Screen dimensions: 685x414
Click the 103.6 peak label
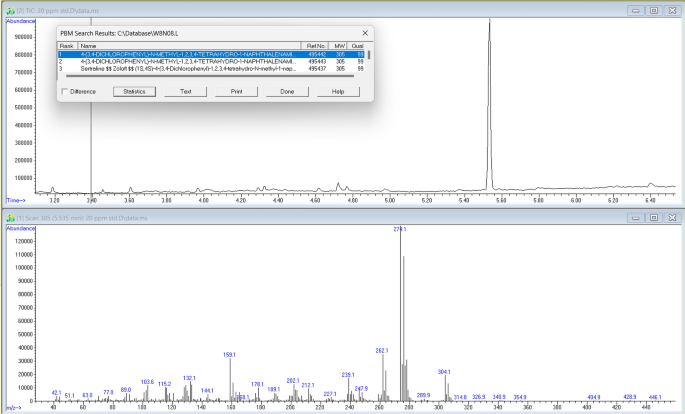tap(148, 382)
